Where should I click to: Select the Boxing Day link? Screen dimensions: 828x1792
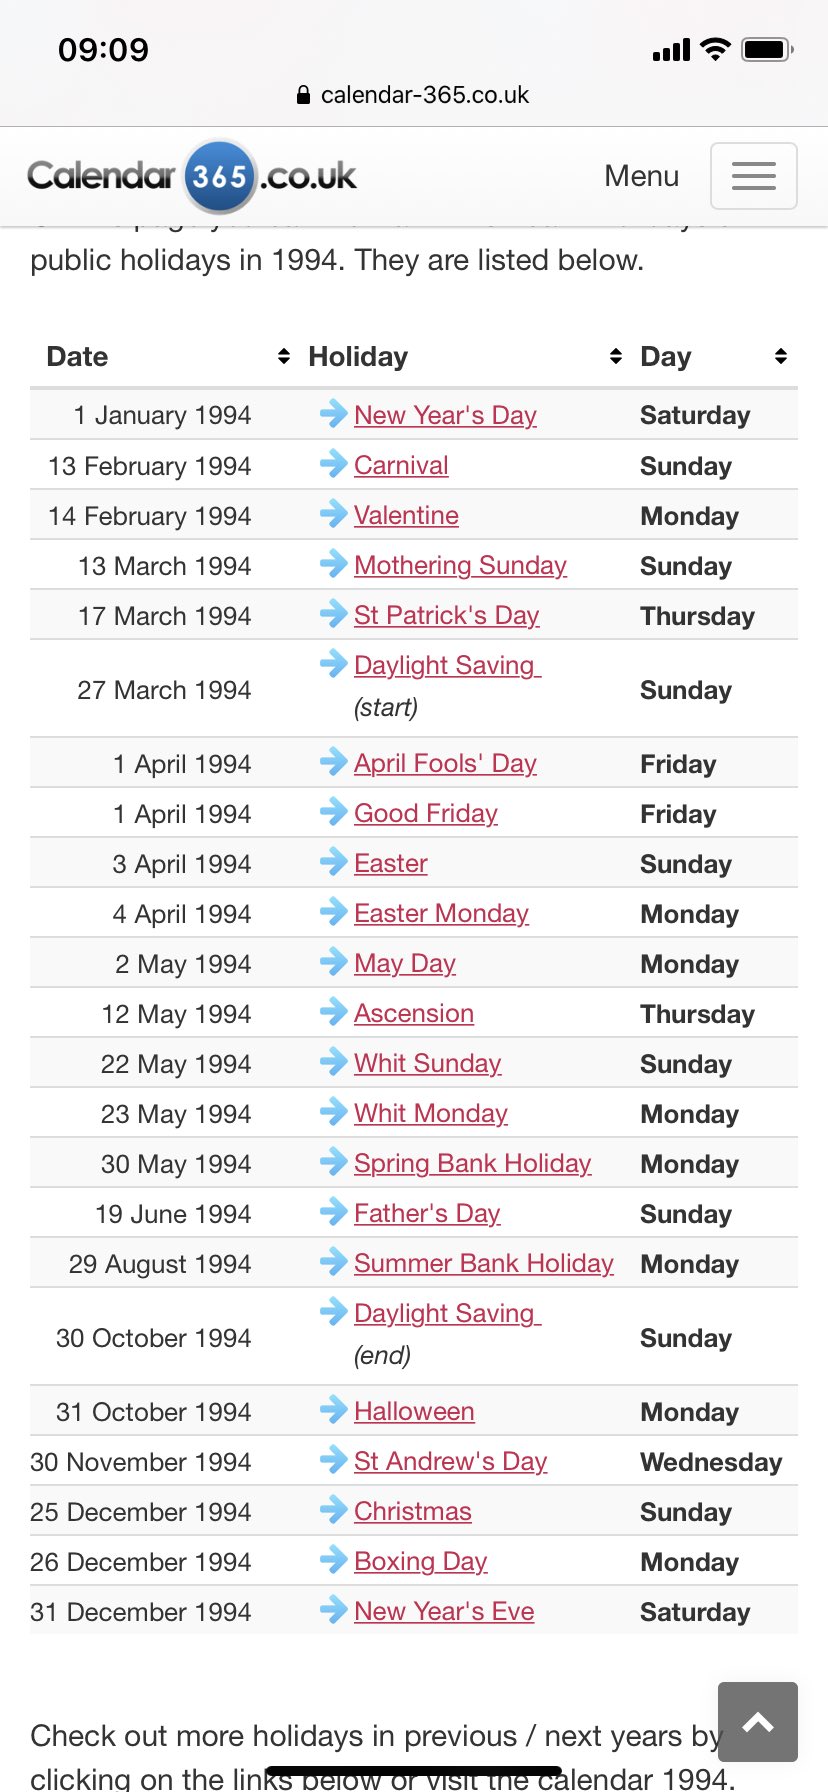click(421, 1561)
